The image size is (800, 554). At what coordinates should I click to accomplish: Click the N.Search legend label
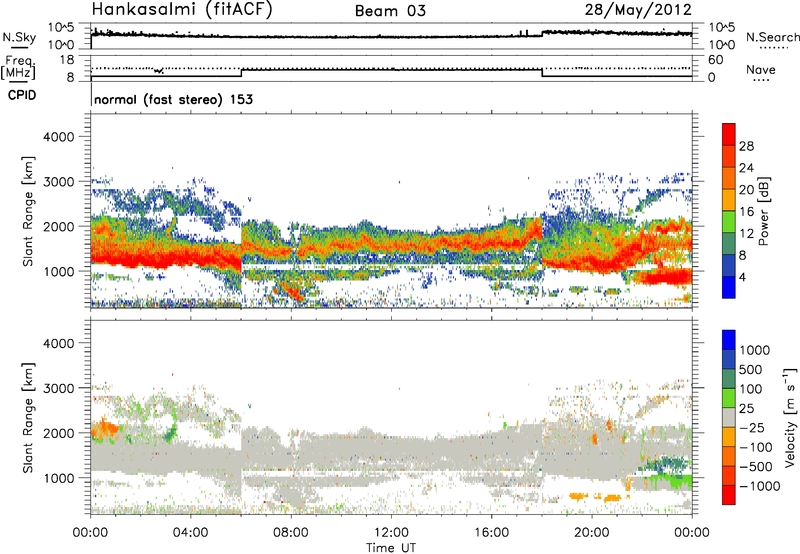click(x=772, y=37)
